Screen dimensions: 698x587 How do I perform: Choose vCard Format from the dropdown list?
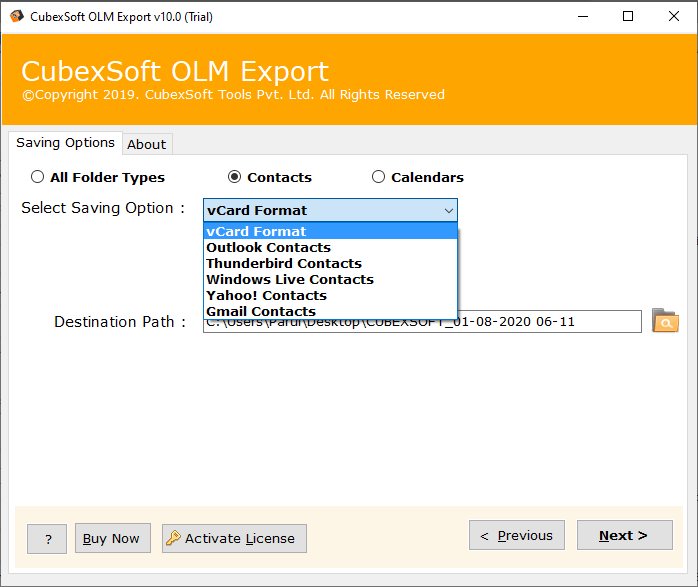(x=330, y=231)
